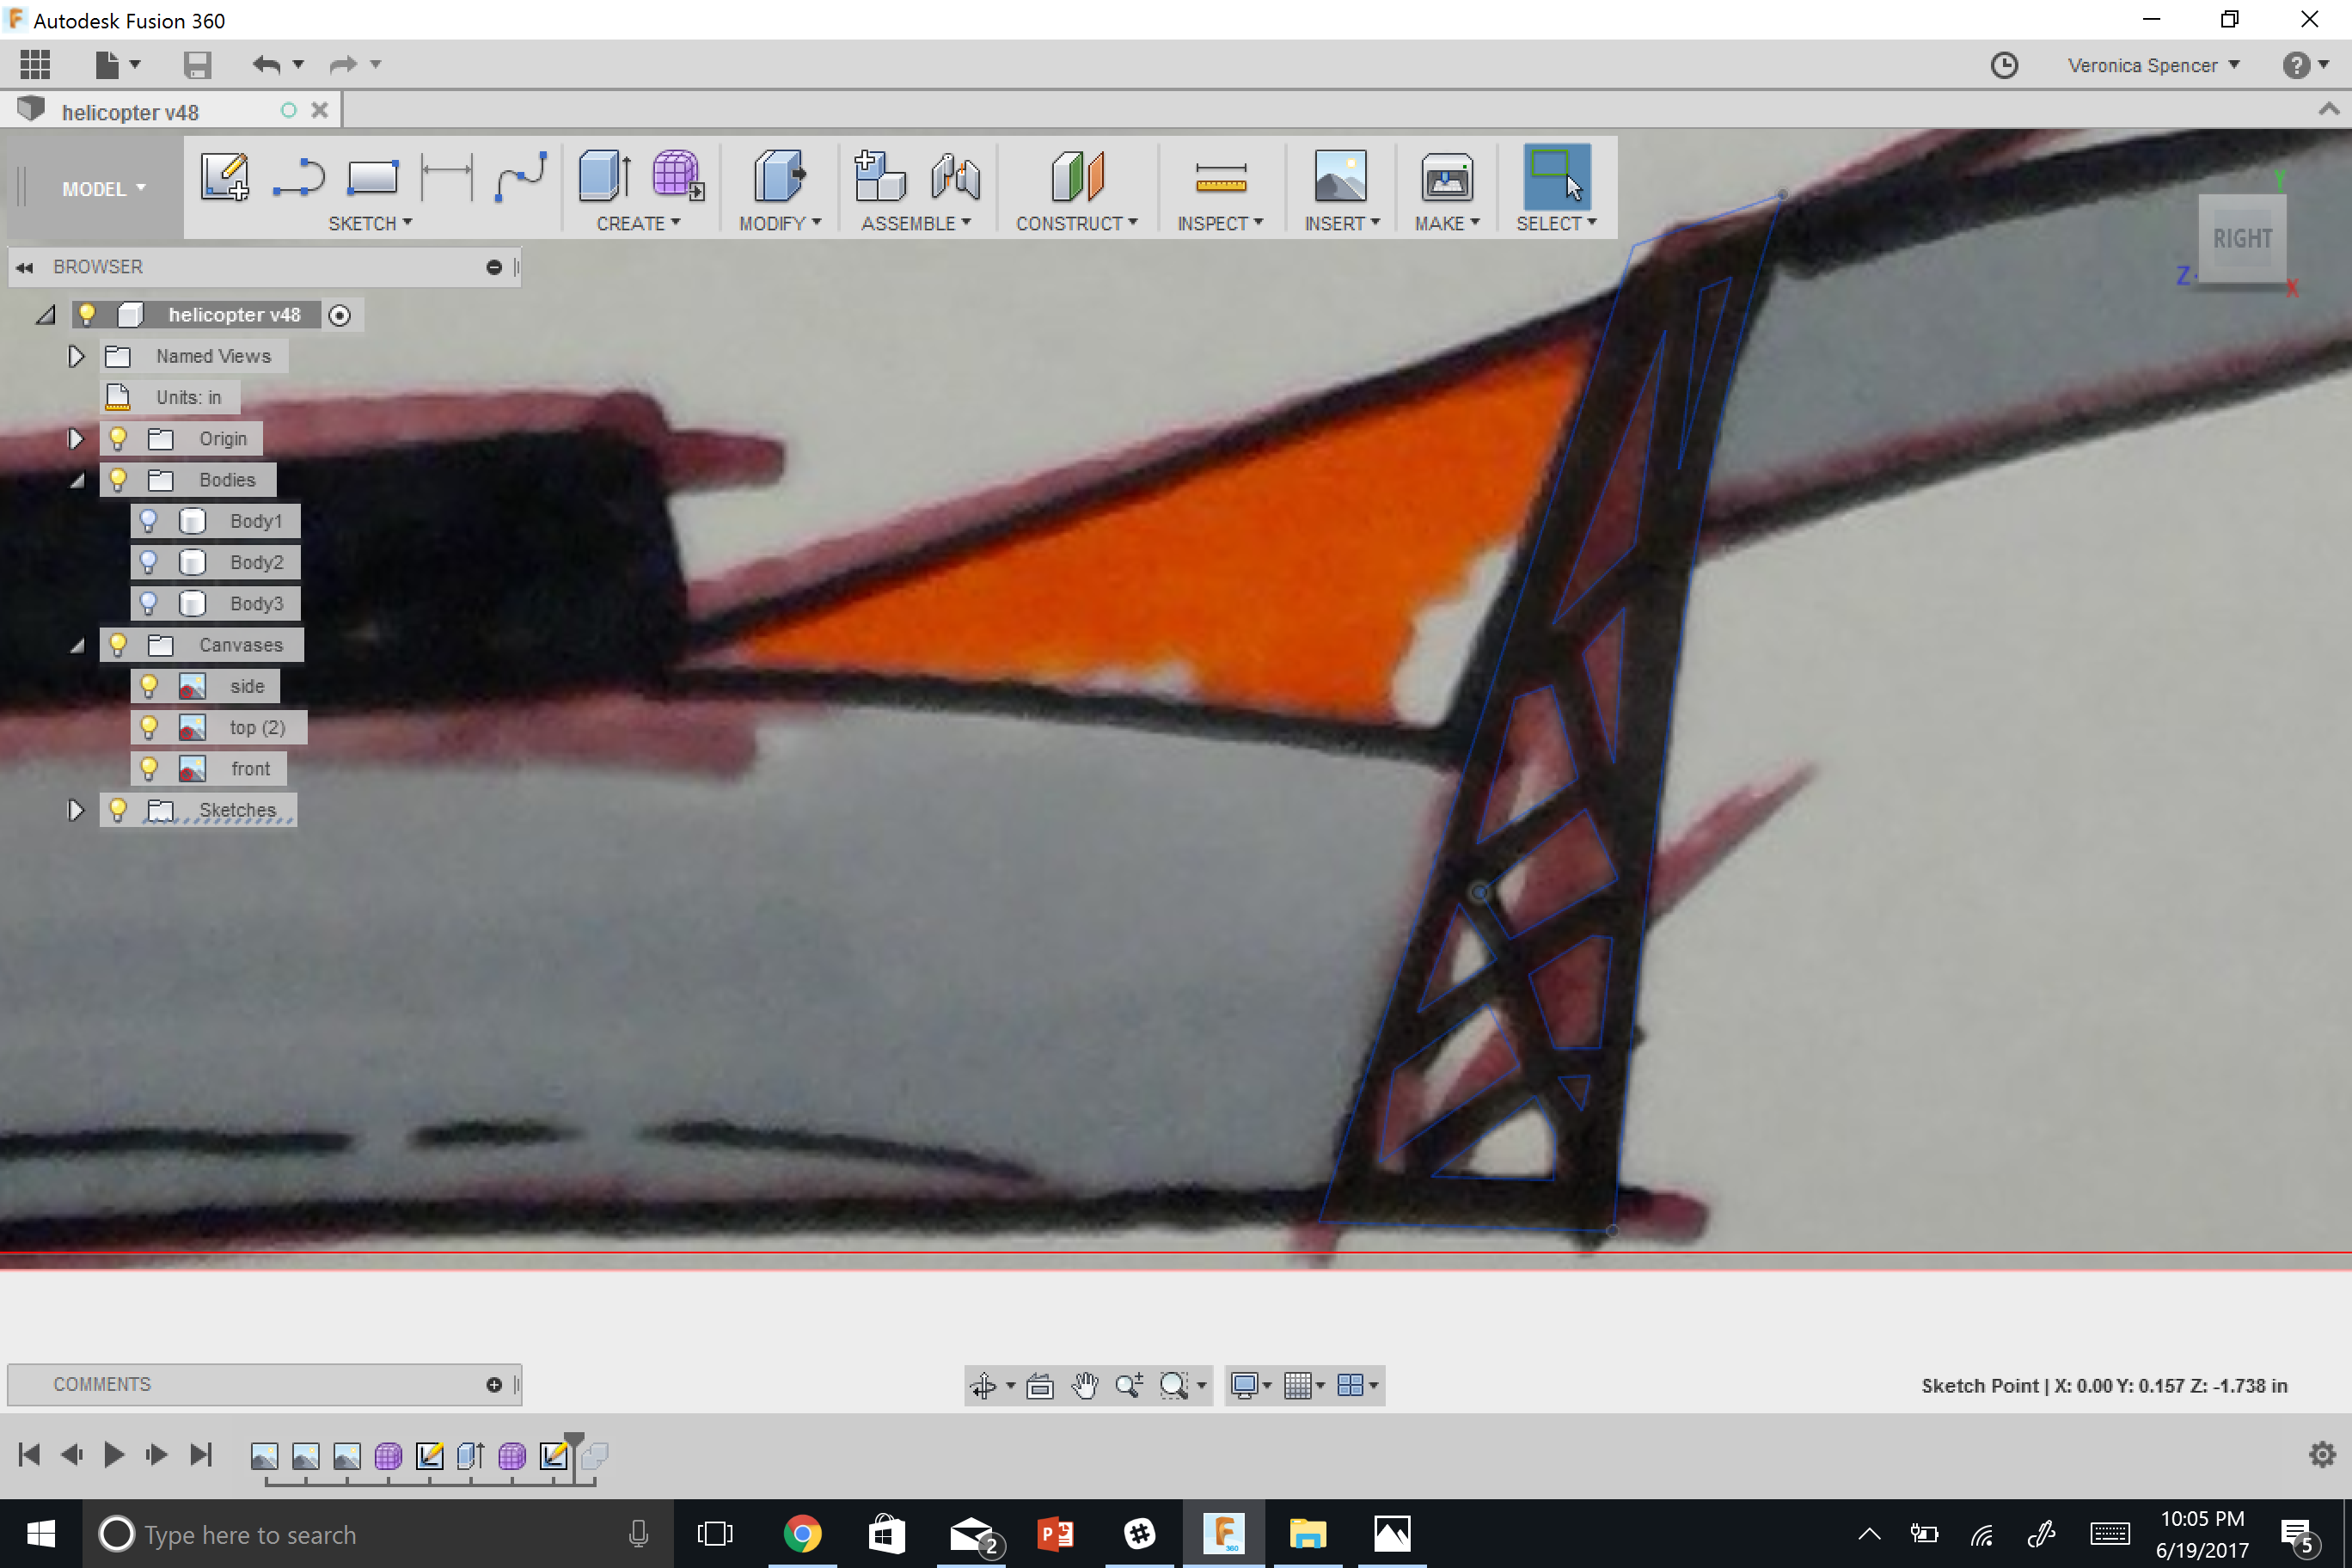Open the CONSTRUCT menu
Screen dimensions: 2352x1568
click(1077, 223)
